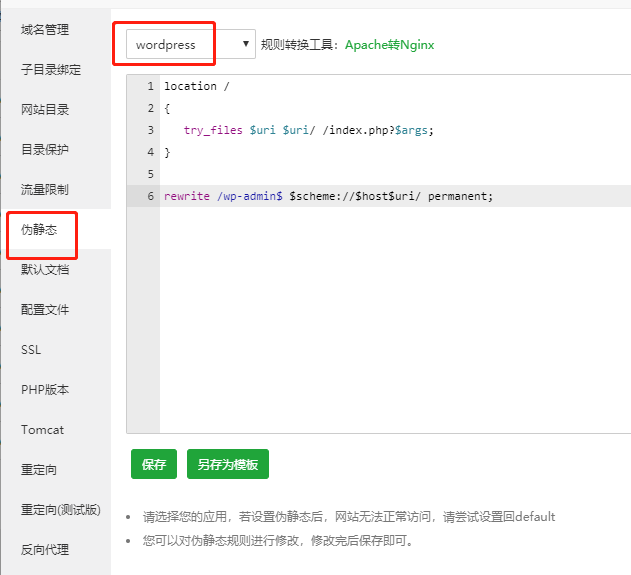Click the hint '您可以对伪静态规则进行修改'
Image resolution: width=631 pixels, height=575 pixels.
(x=278, y=540)
